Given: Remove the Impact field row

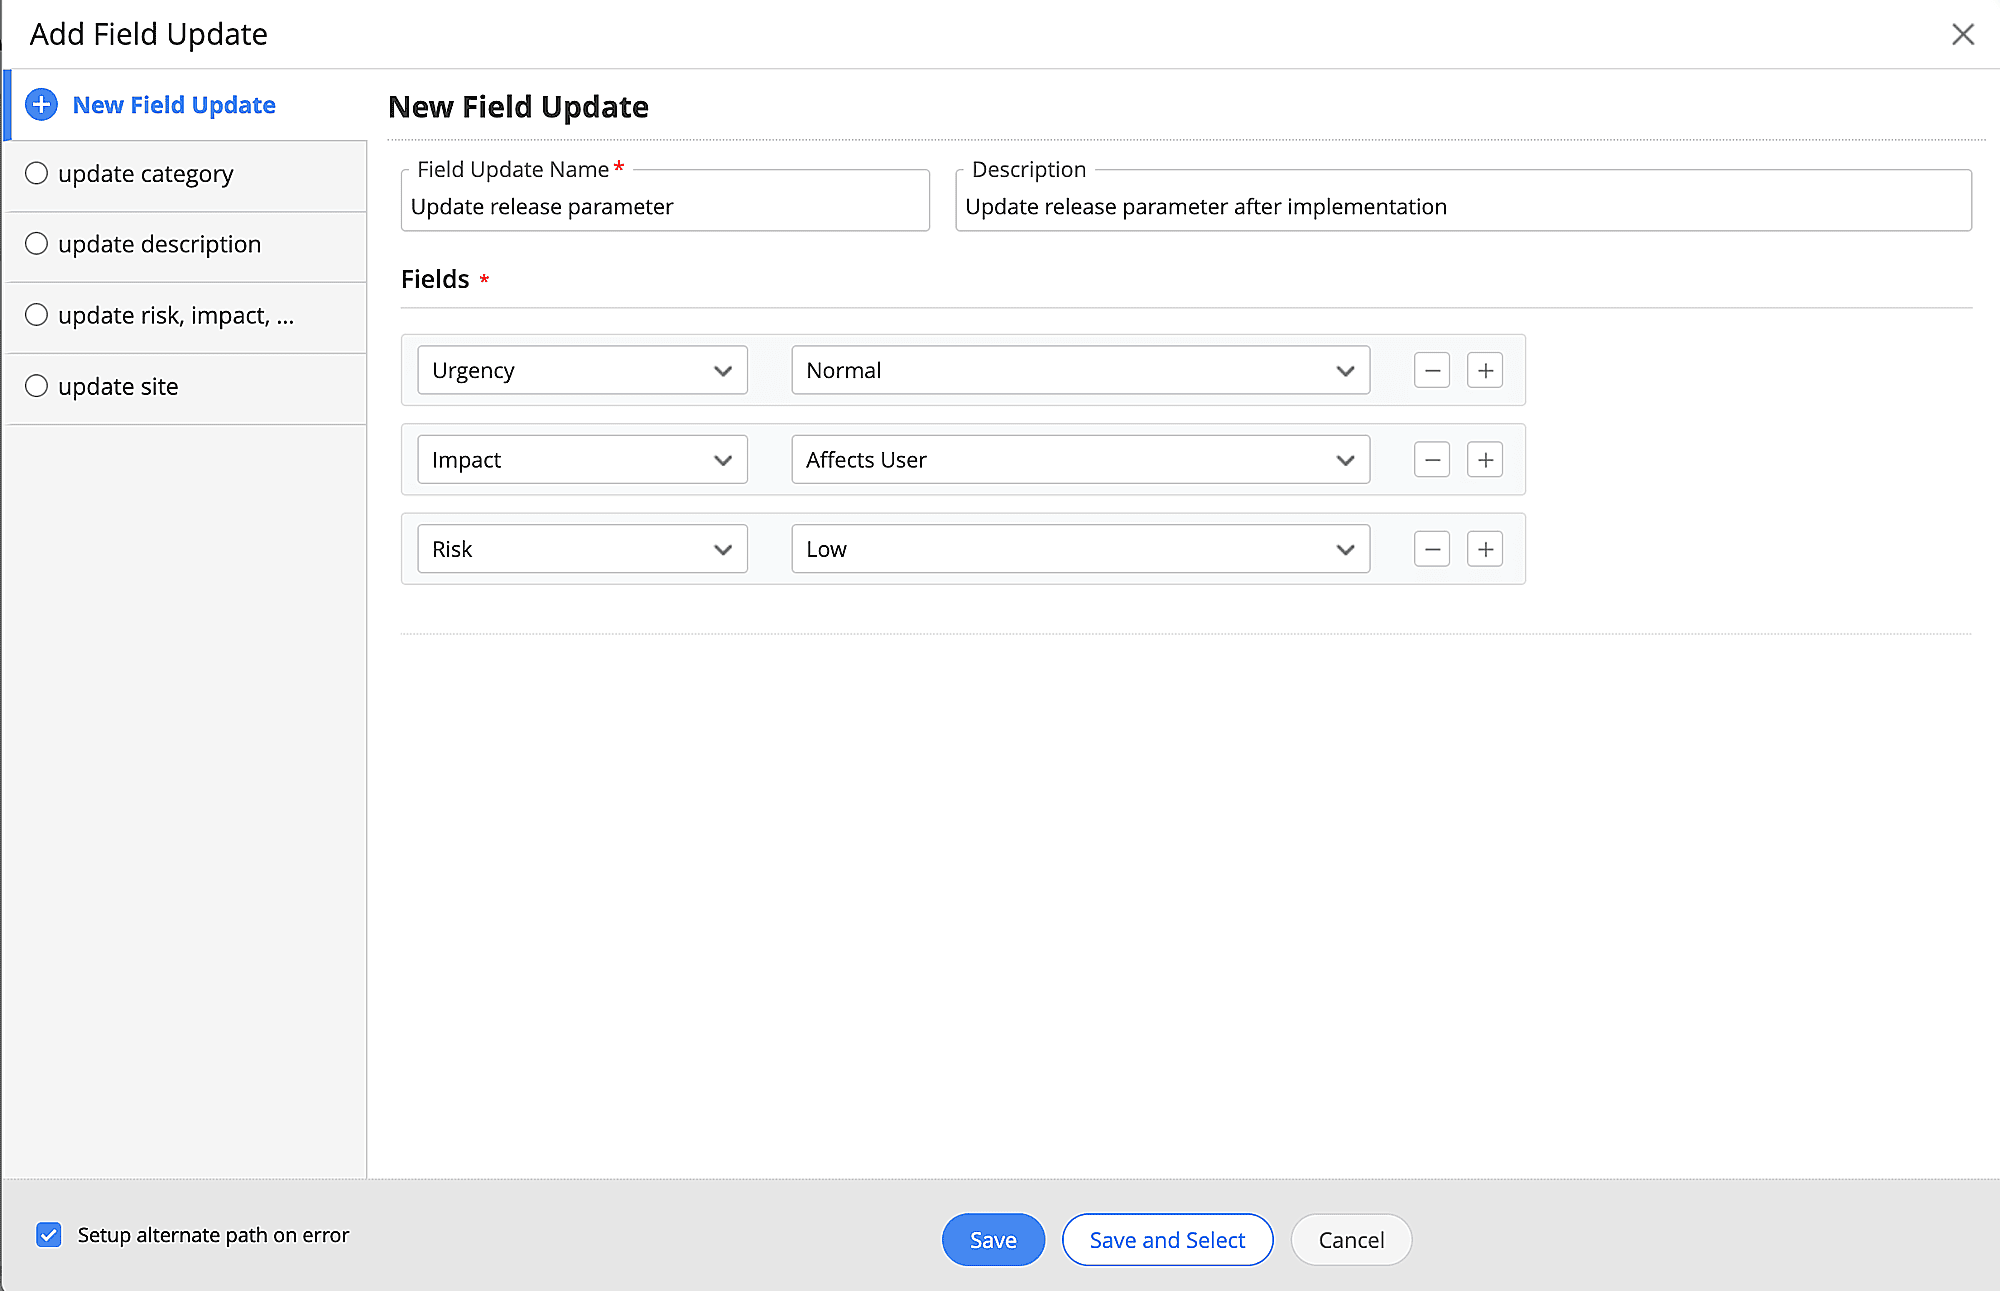Looking at the screenshot, I should tap(1431, 460).
